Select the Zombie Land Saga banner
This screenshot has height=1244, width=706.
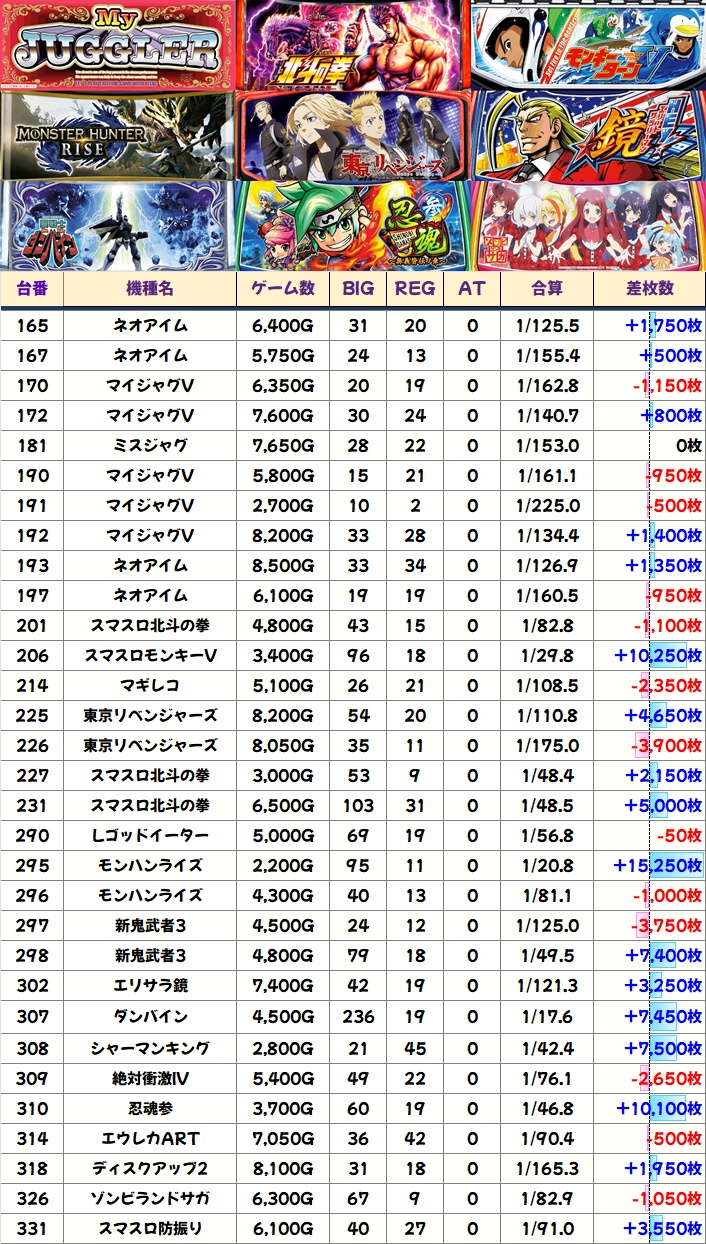(x=588, y=224)
